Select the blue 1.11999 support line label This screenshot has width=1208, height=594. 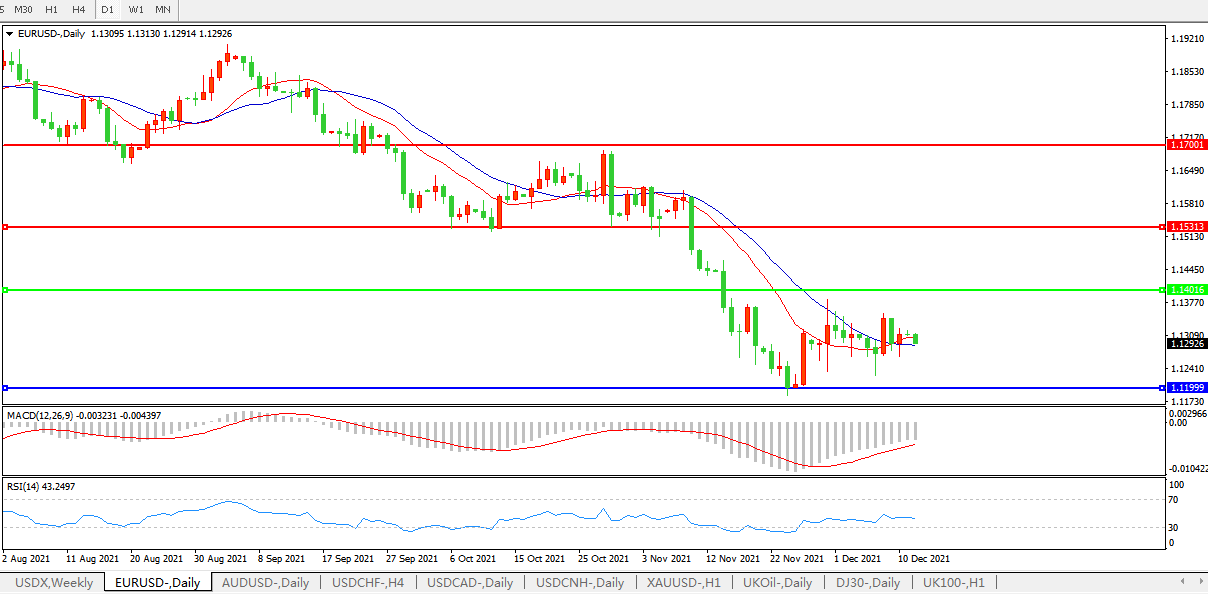tap(1187, 387)
